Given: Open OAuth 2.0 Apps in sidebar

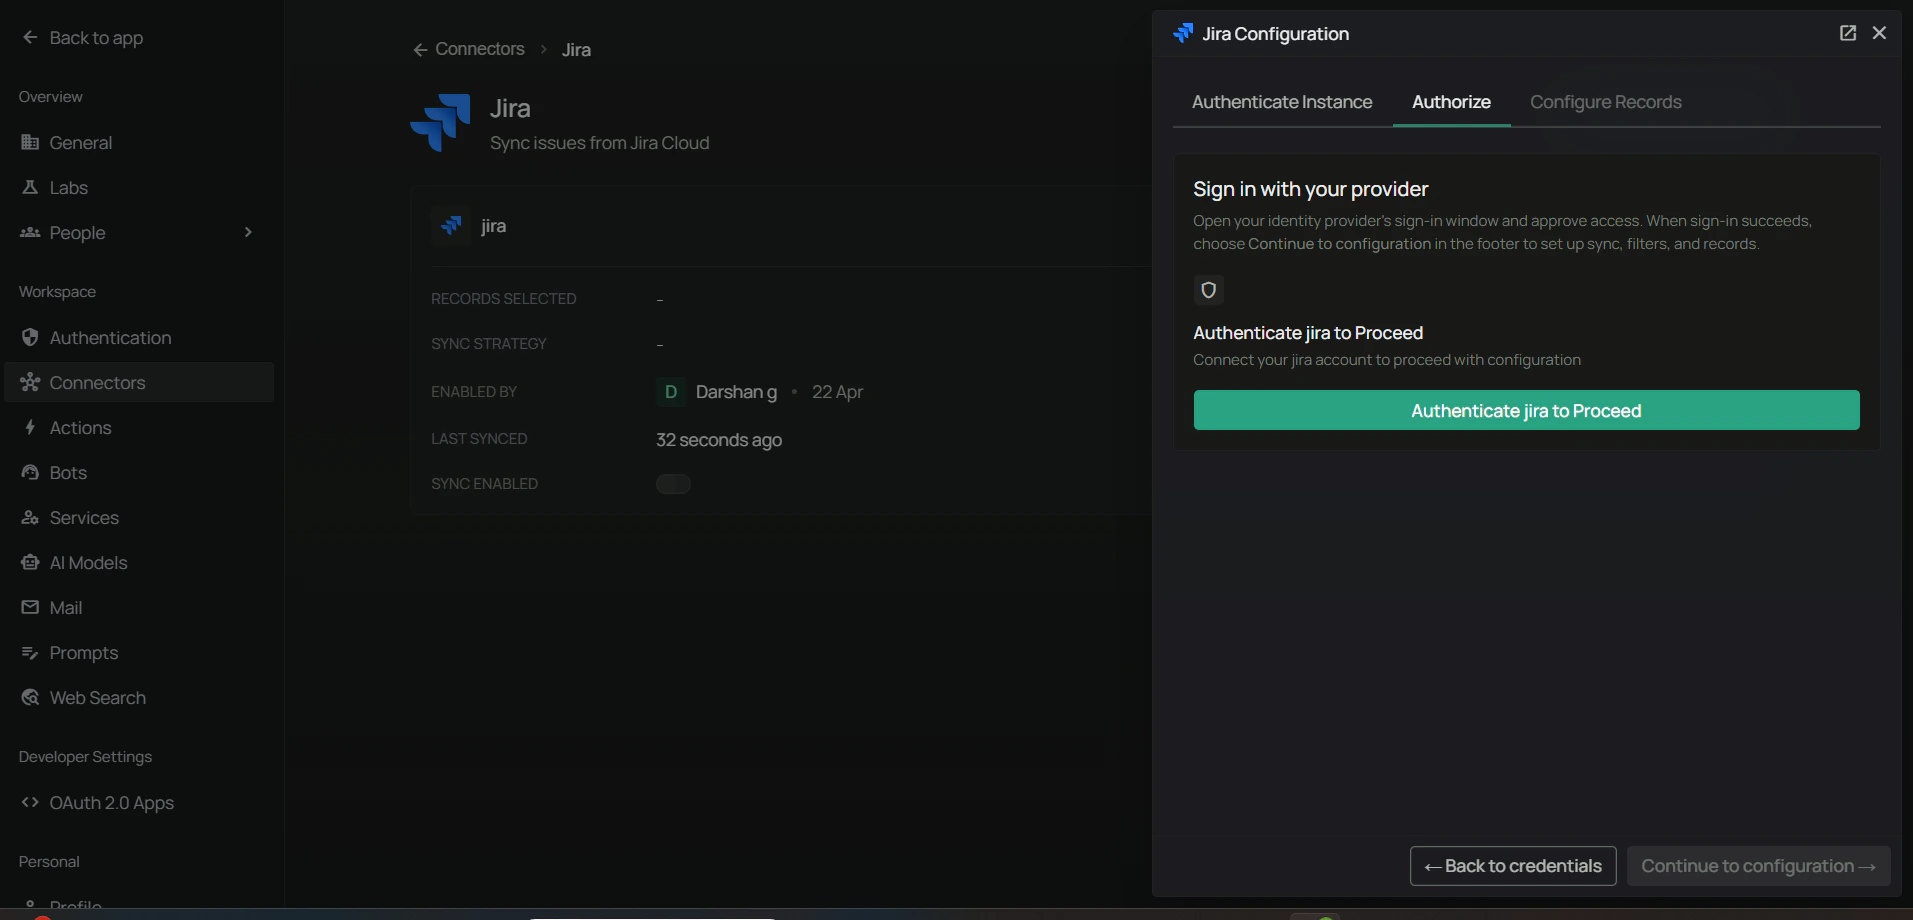Looking at the screenshot, I should click(139, 802).
